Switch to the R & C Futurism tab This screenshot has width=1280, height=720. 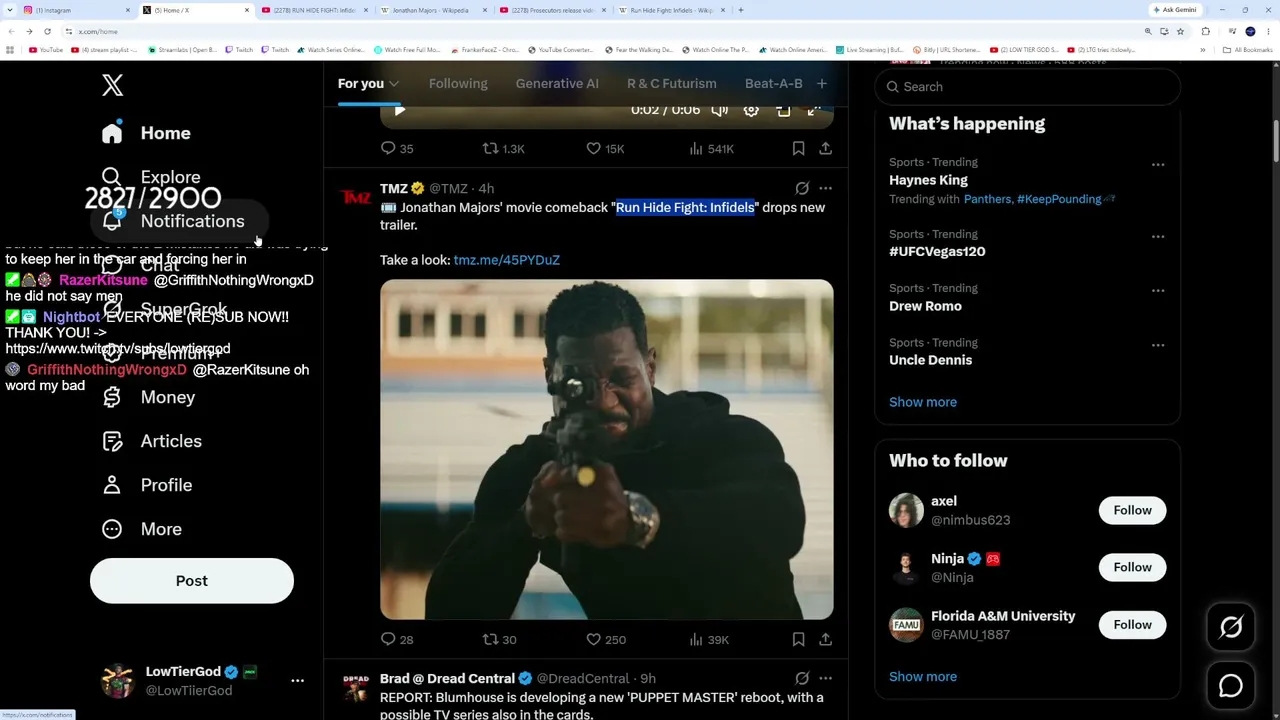click(x=672, y=83)
